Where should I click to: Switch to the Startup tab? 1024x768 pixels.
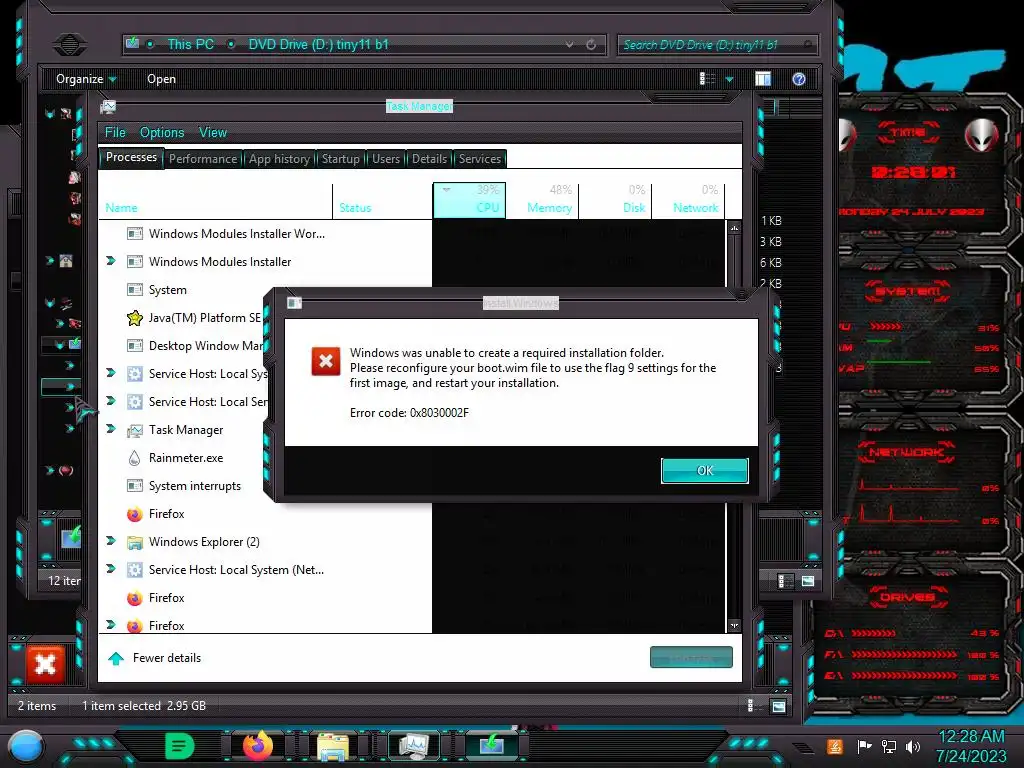tap(340, 159)
